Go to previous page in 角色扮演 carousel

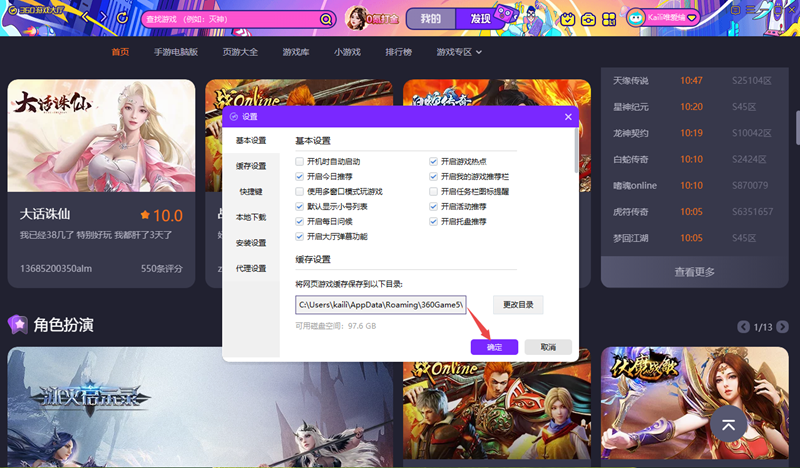click(743, 327)
